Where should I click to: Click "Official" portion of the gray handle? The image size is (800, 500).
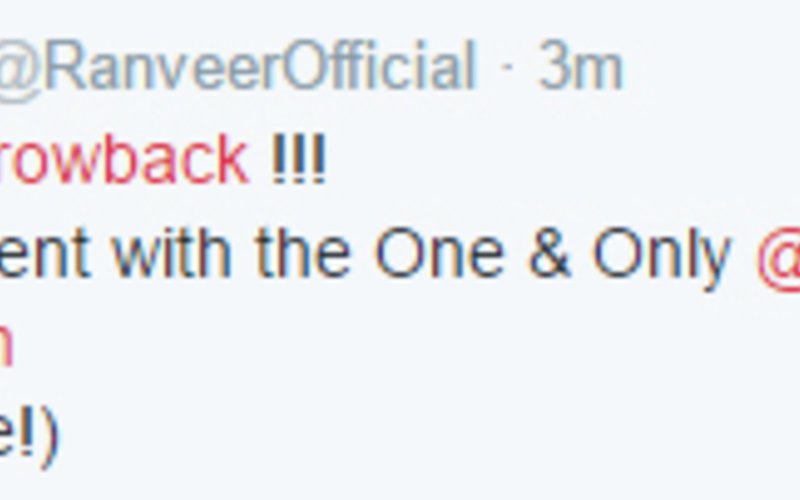click(379, 65)
